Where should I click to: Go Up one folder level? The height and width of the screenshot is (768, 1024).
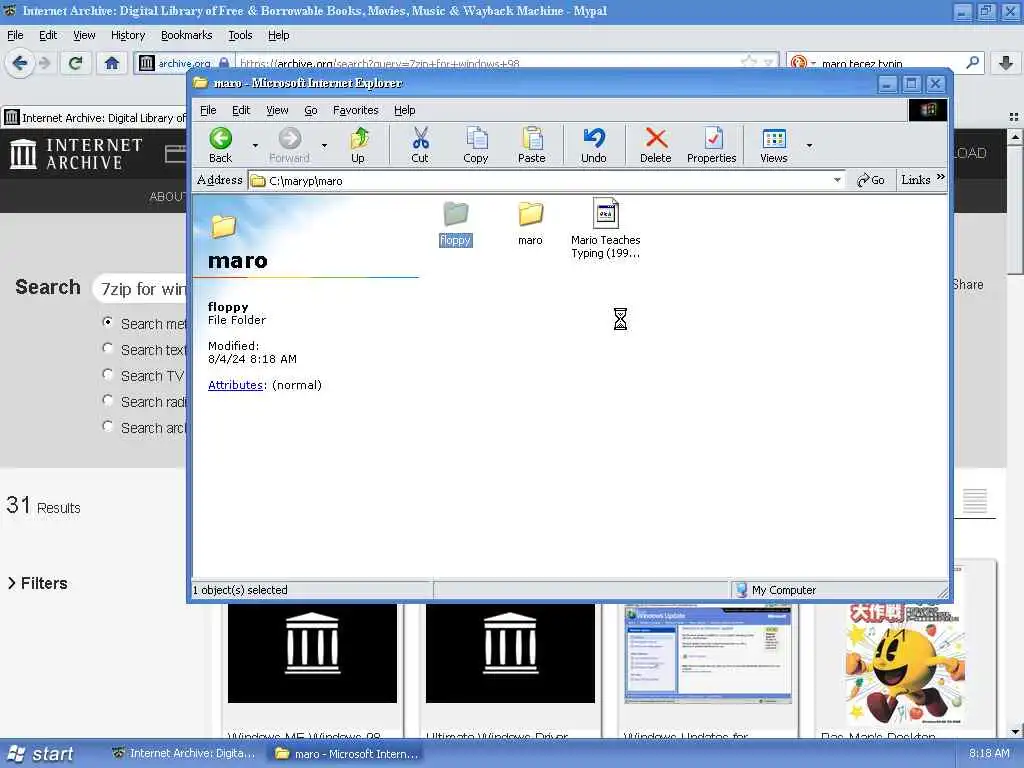[x=358, y=145]
